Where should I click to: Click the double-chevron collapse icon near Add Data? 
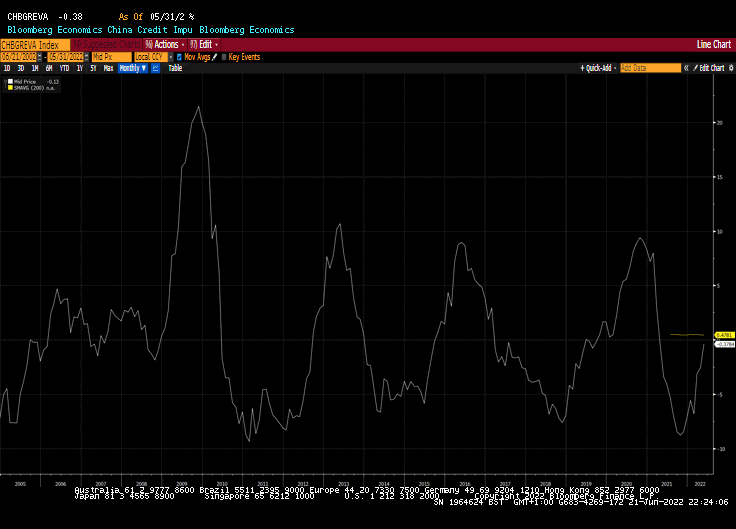click(687, 68)
